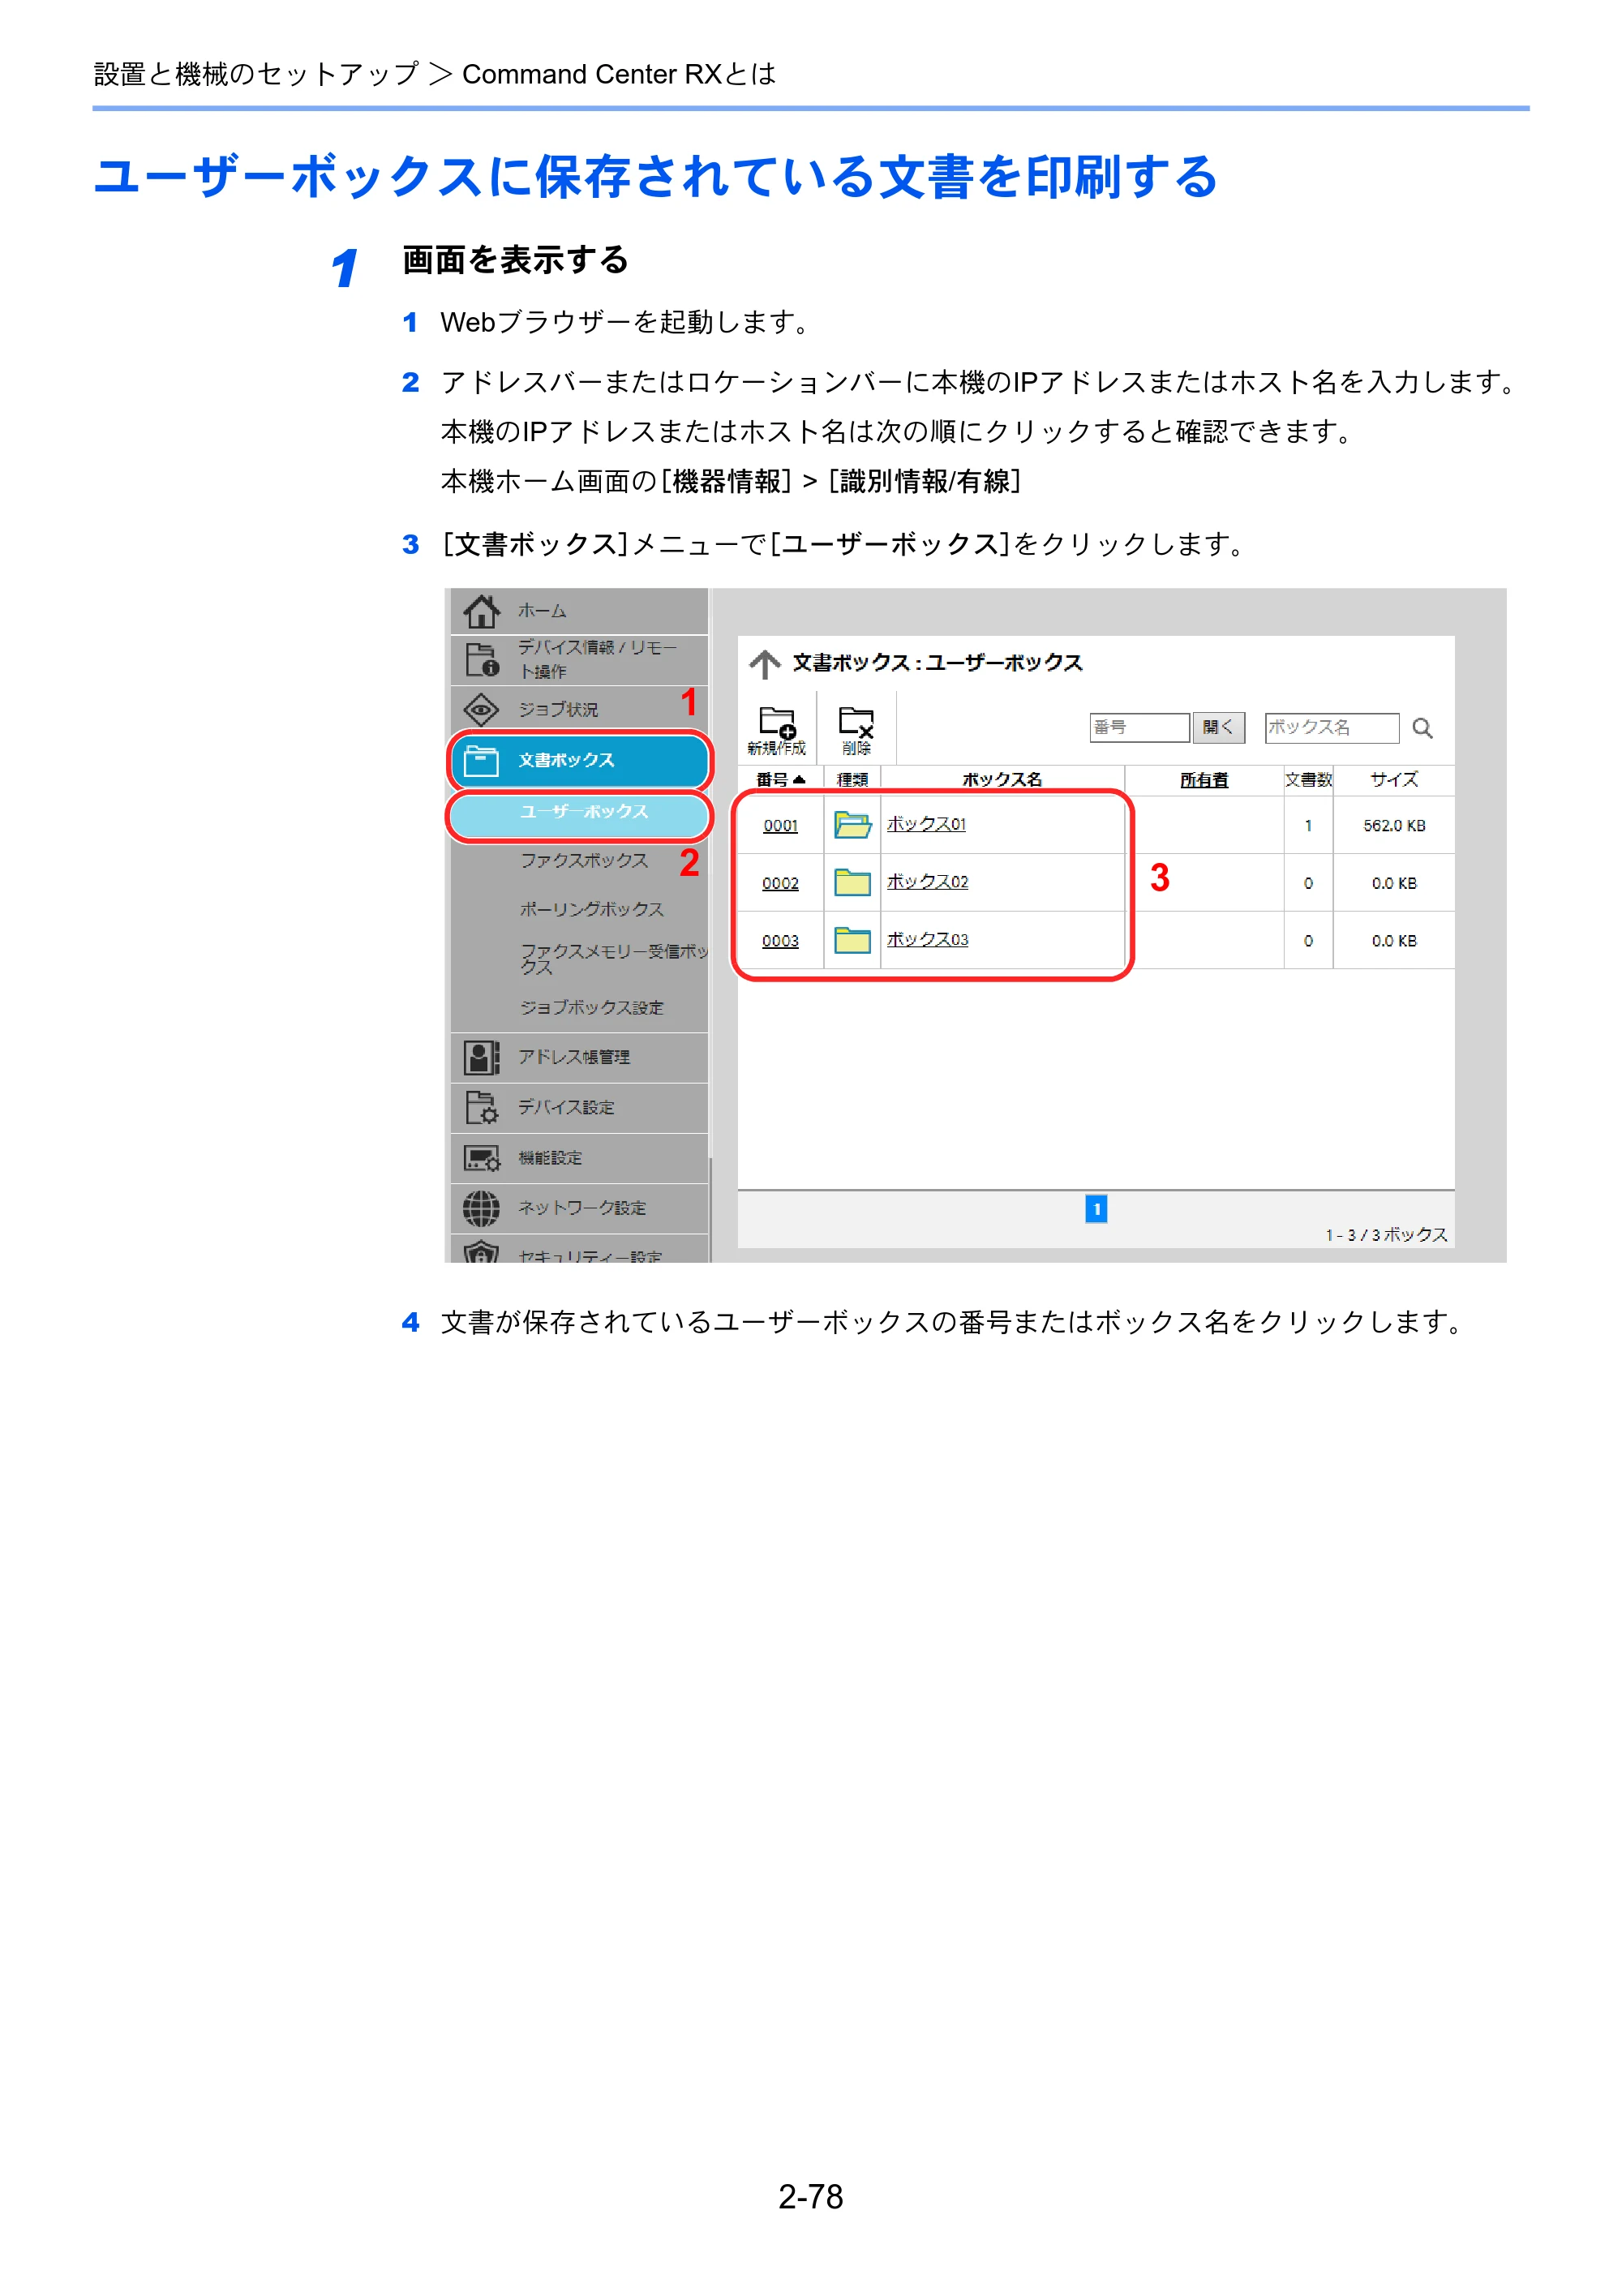Click the 開く button

pos(1218,728)
